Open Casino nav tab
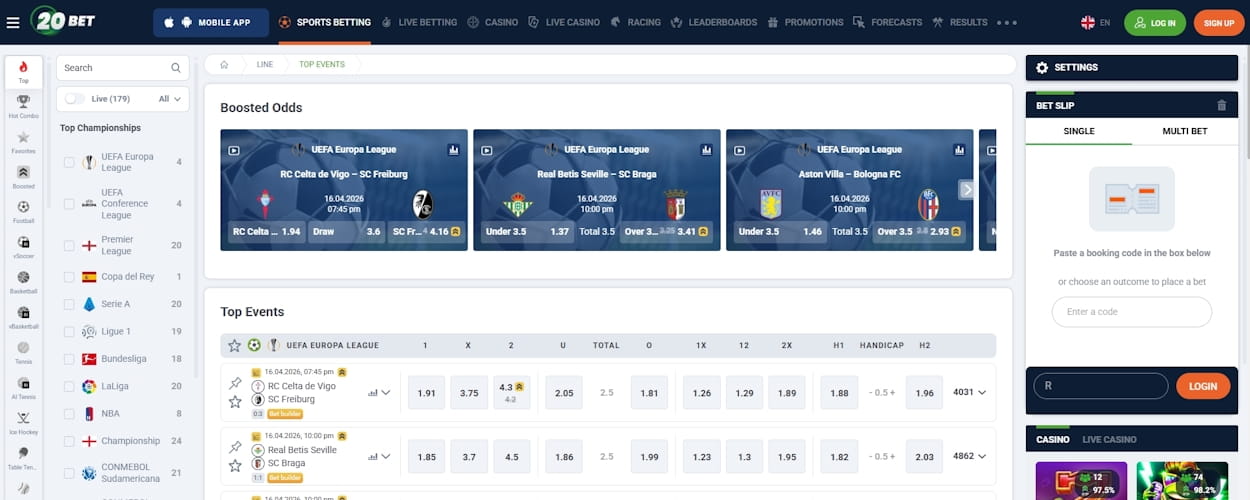This screenshot has height=500, width=1250. (x=492, y=22)
